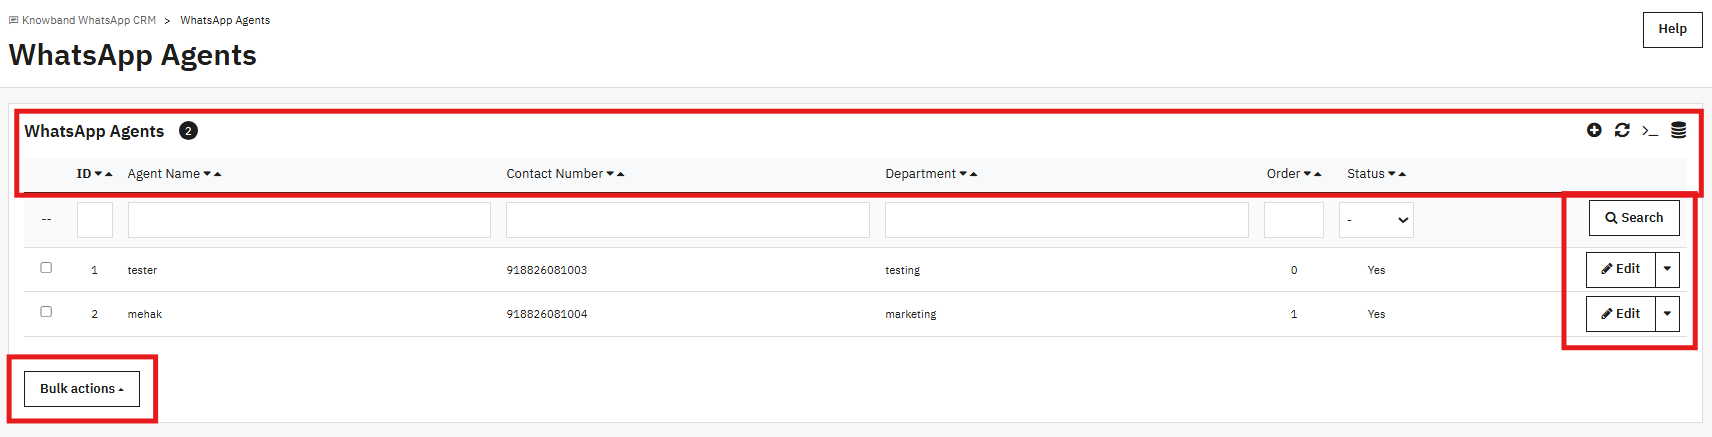Click the agent name 'mehak'

[145, 314]
